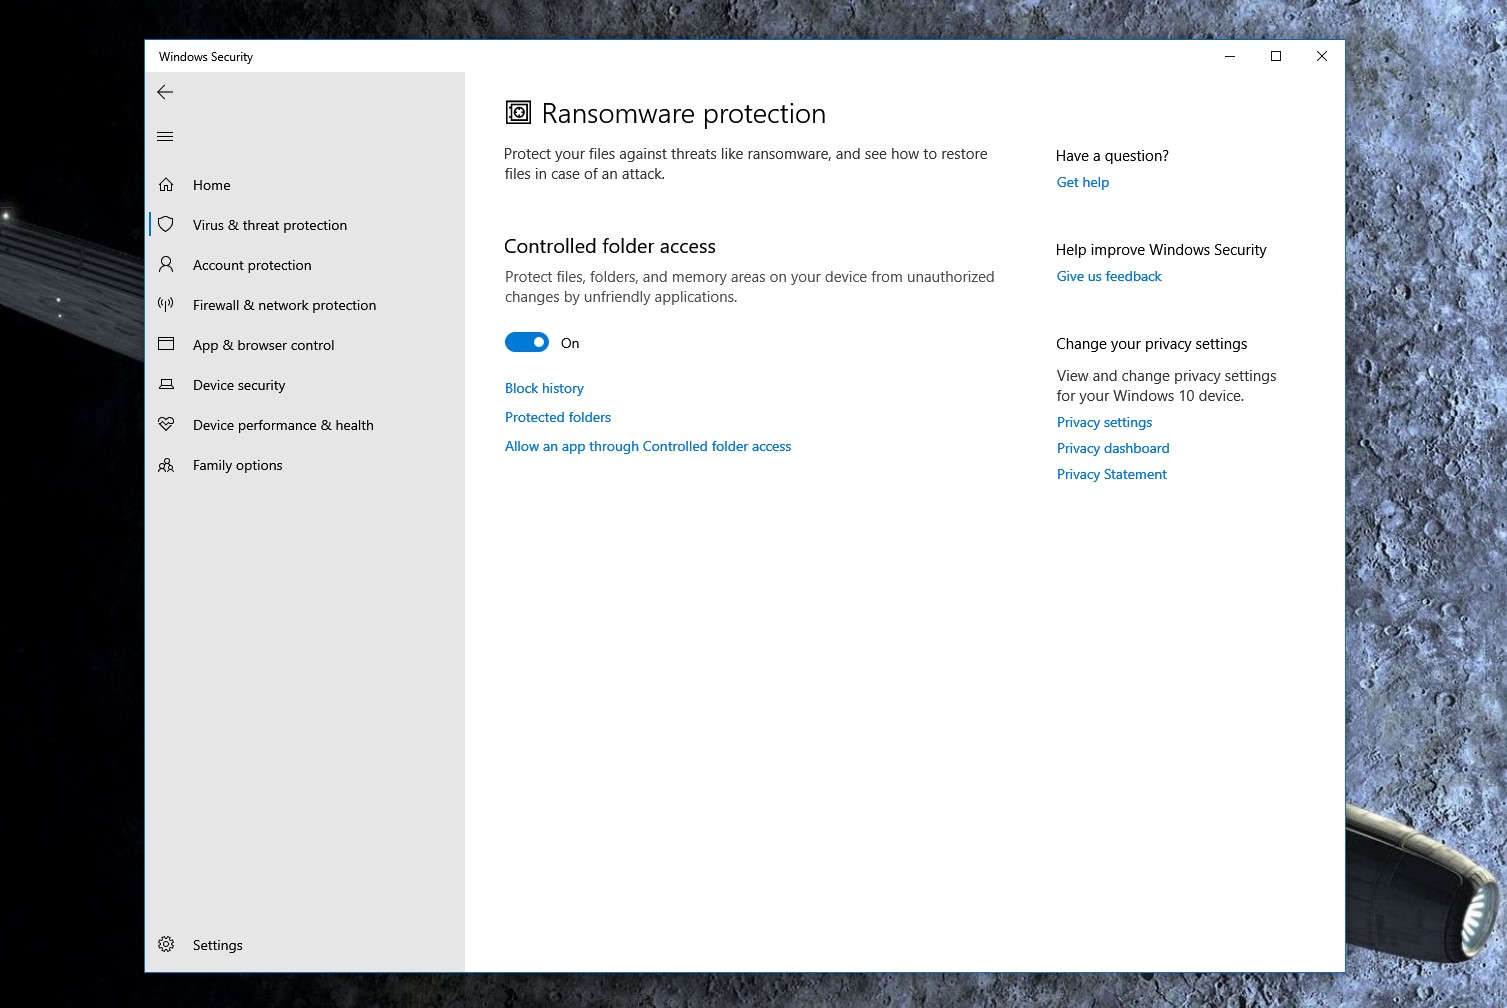Click the Family options people icon
The image size is (1507, 1008).
[x=166, y=465]
